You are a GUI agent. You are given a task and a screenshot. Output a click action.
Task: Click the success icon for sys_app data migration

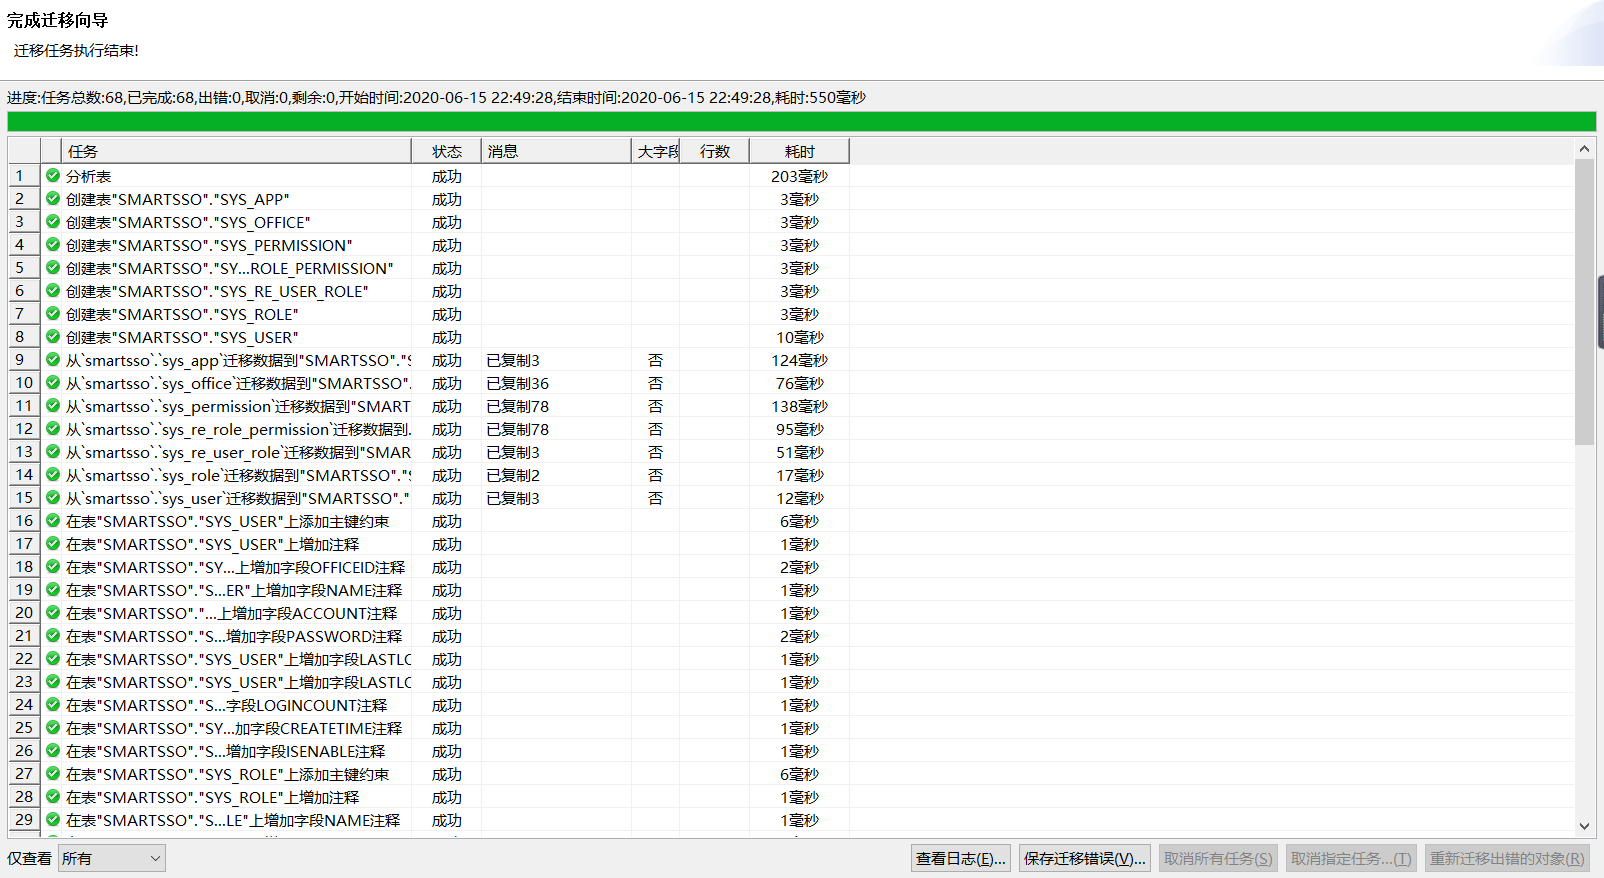(53, 360)
